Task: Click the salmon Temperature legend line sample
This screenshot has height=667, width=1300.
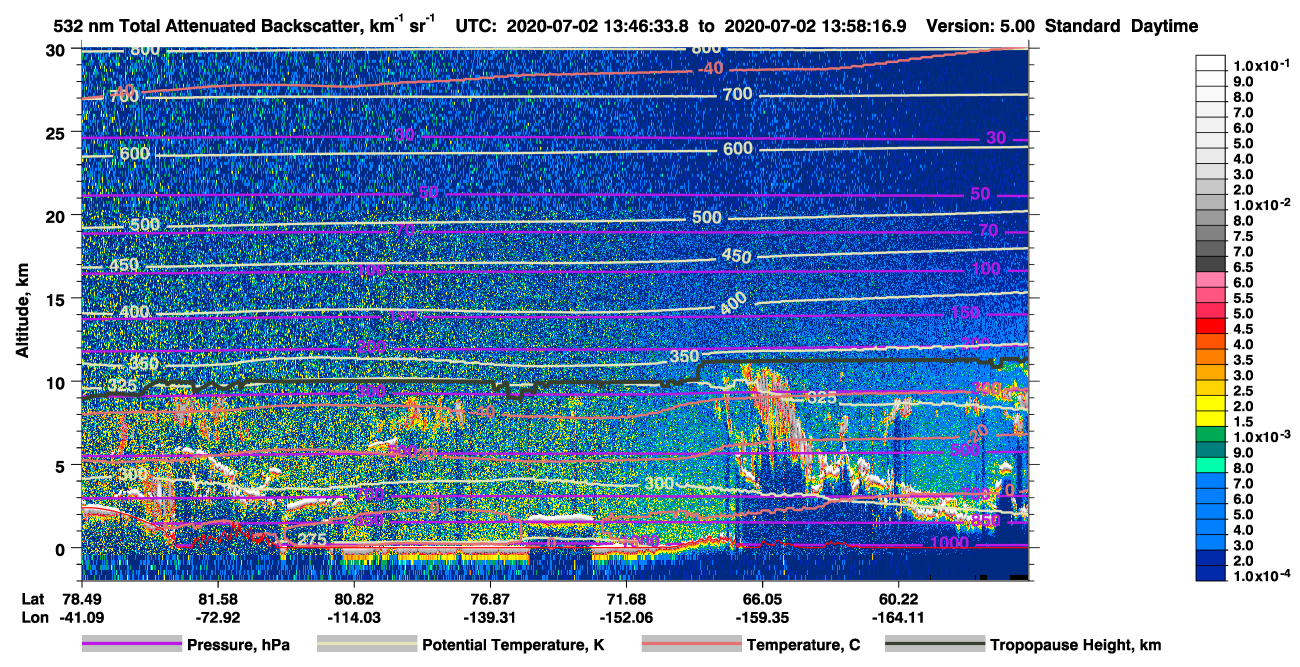Action: pyautogui.click(x=691, y=645)
